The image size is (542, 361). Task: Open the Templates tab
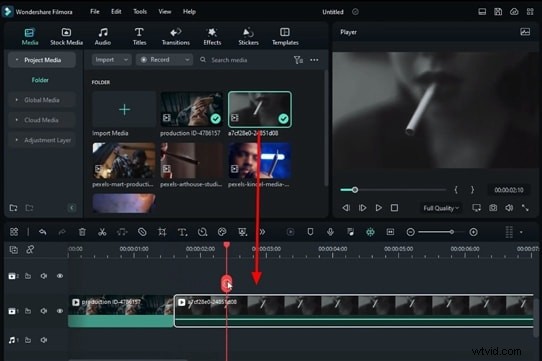pos(285,37)
